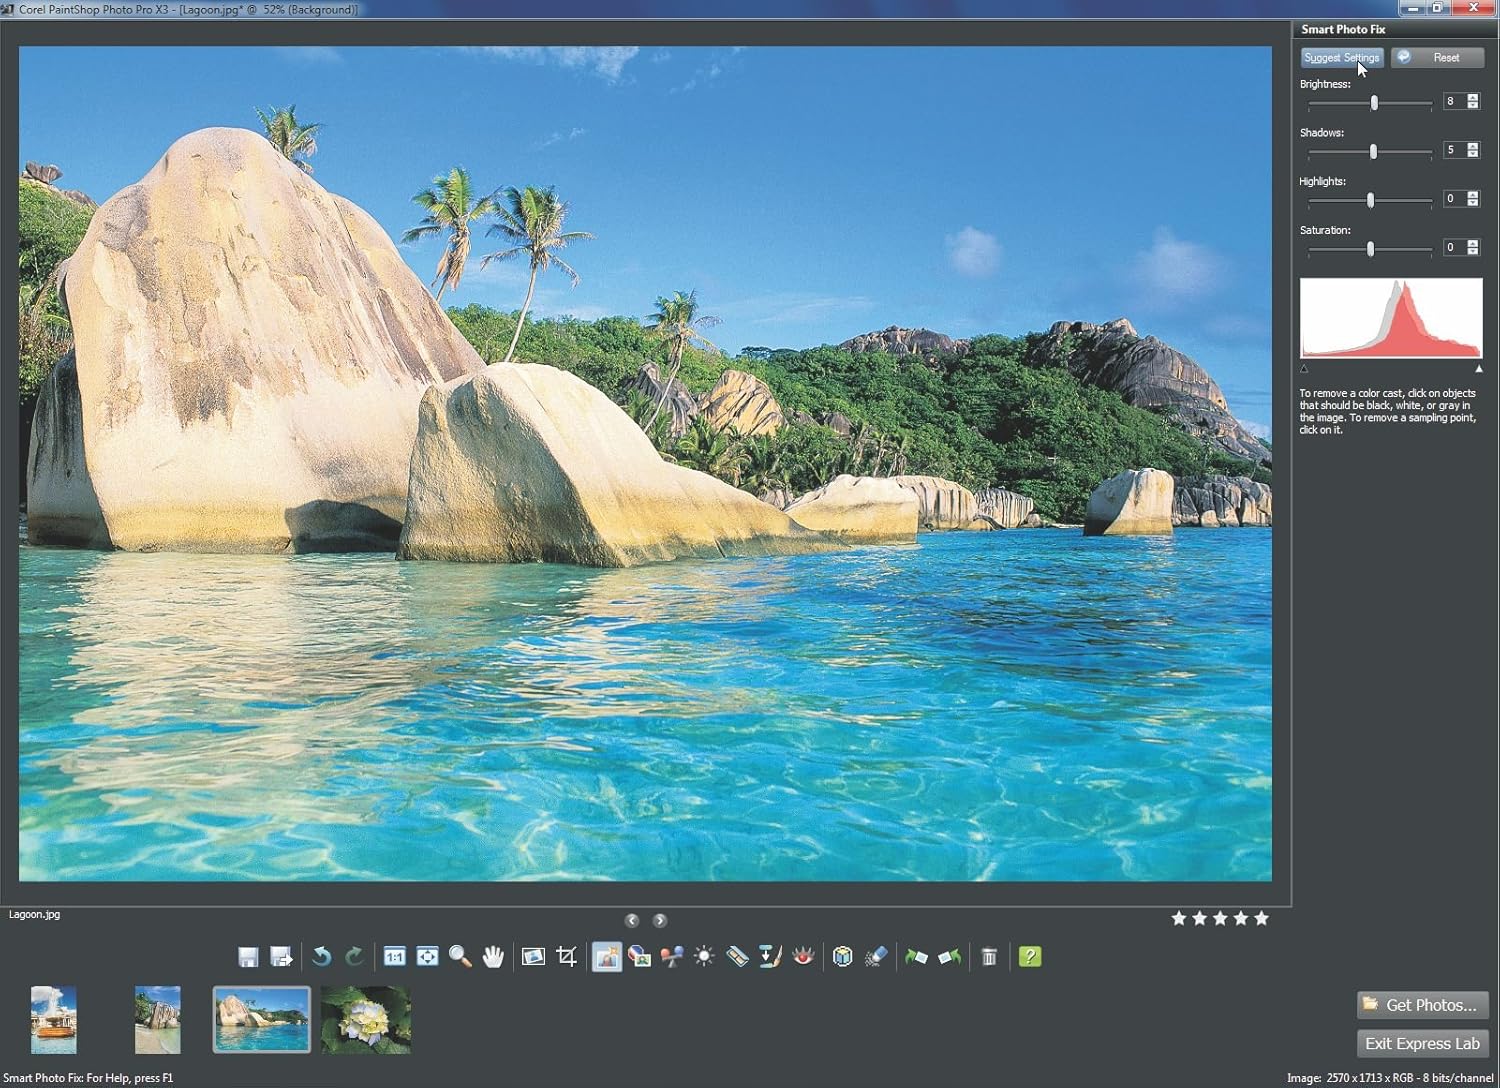The image size is (1500, 1088).
Task: Click the trash can Delete icon
Action: pos(989,957)
